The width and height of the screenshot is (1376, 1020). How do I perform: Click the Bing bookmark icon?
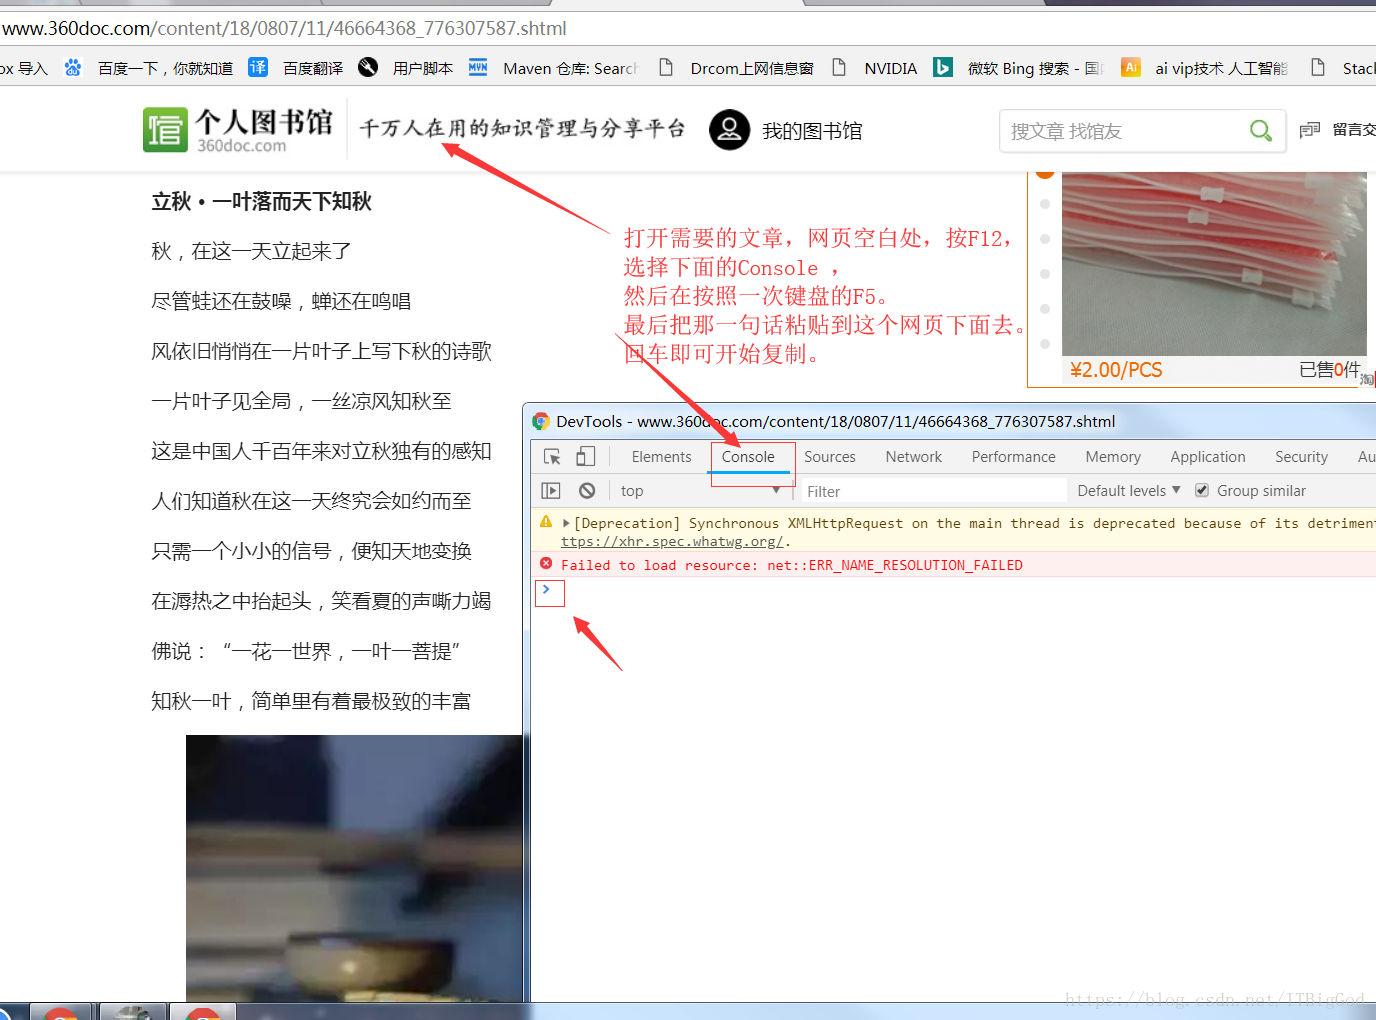point(942,67)
